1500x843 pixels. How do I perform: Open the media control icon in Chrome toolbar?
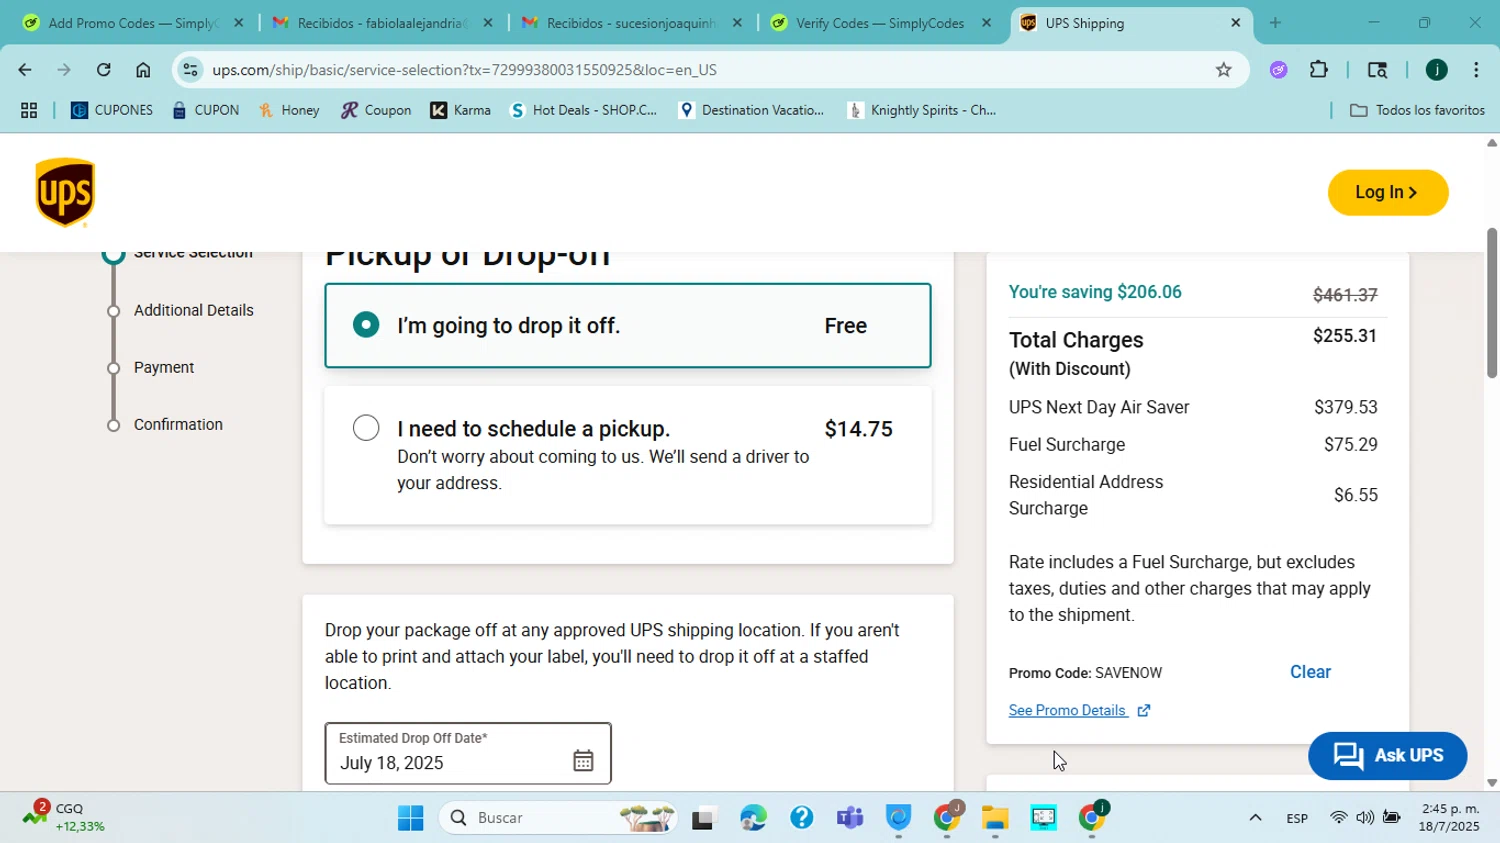1377,70
